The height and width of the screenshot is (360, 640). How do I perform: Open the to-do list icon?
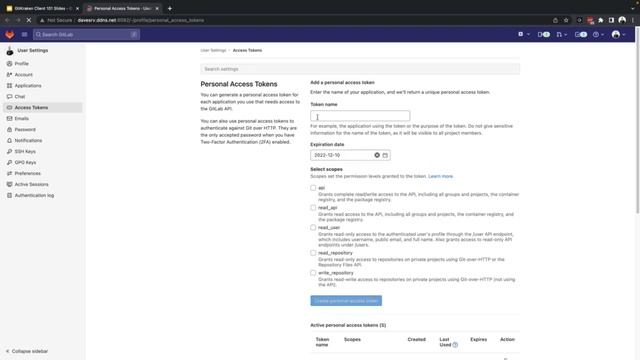[581, 35]
